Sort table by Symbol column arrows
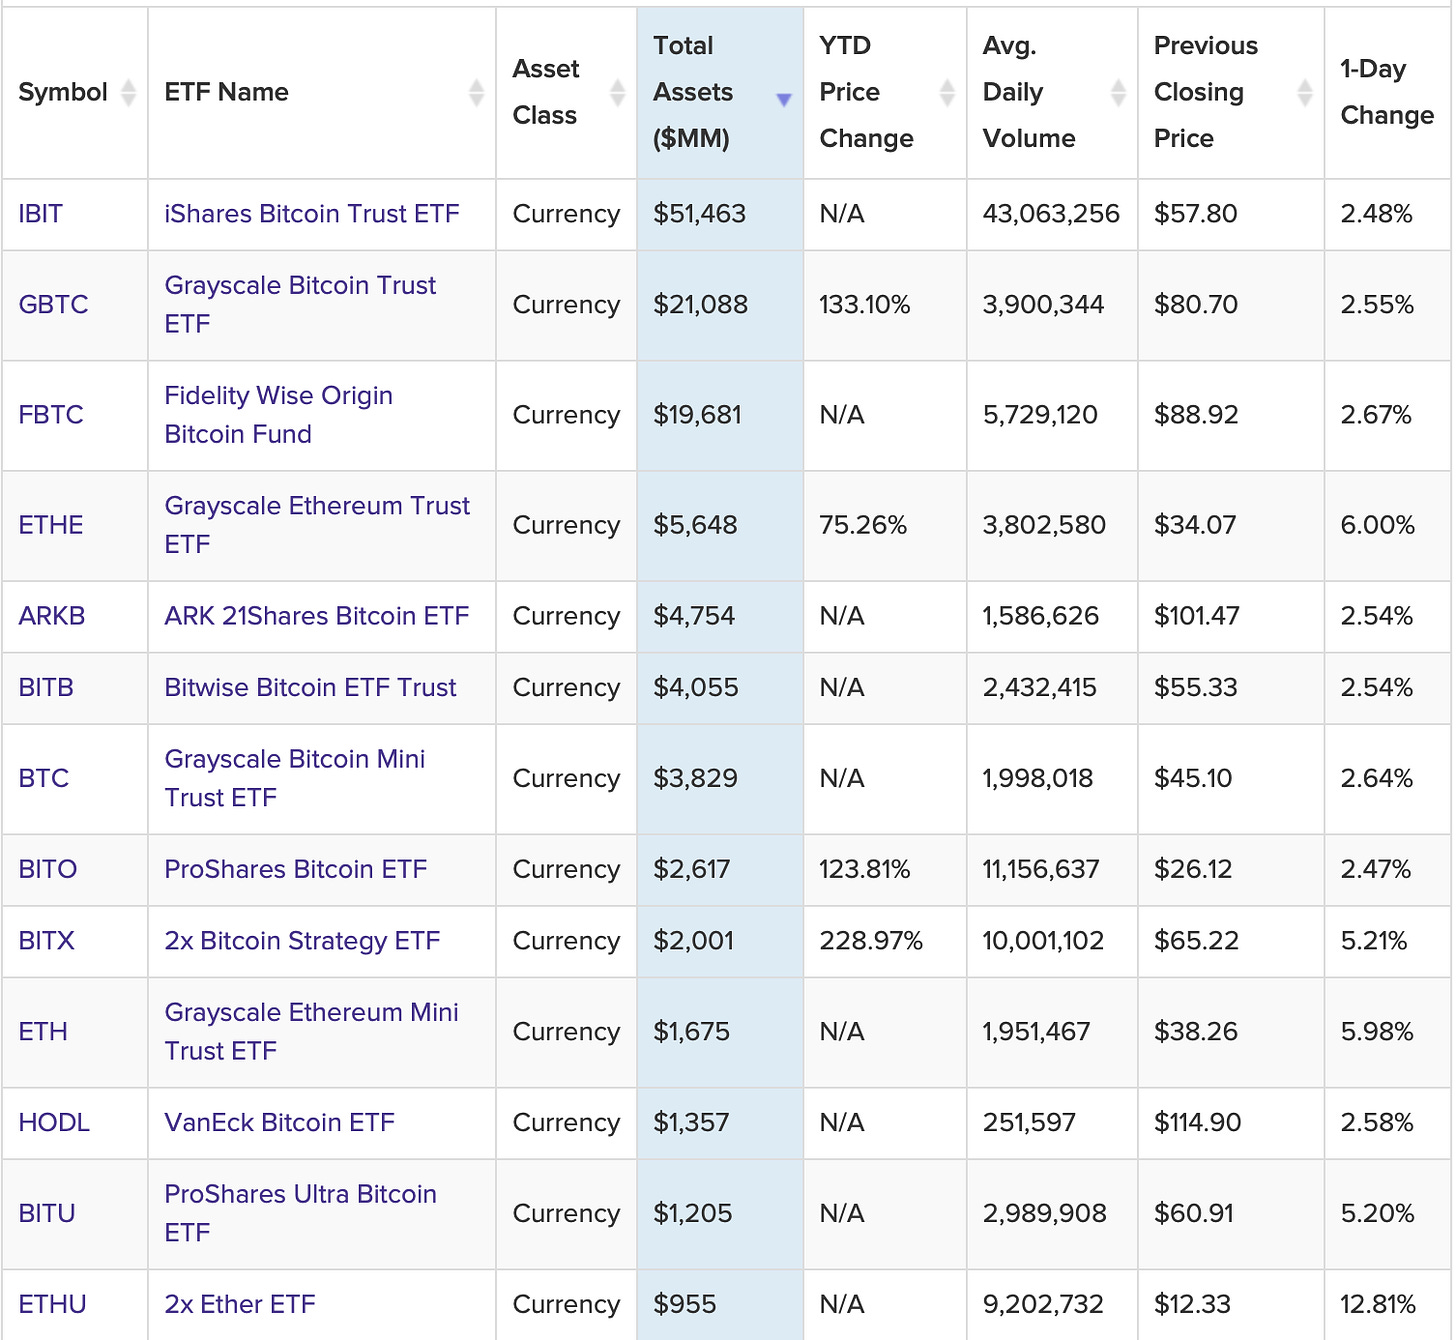The width and height of the screenshot is (1456, 1340). pos(128,92)
